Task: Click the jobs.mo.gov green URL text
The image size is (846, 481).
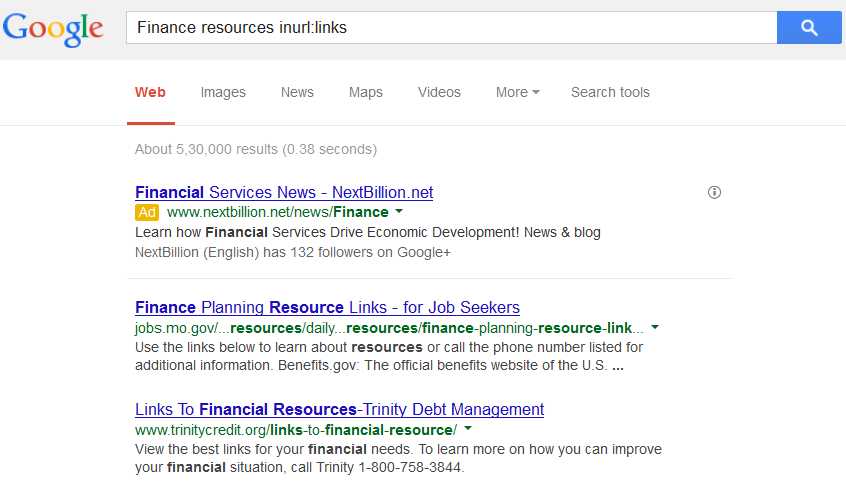Action: [389, 328]
